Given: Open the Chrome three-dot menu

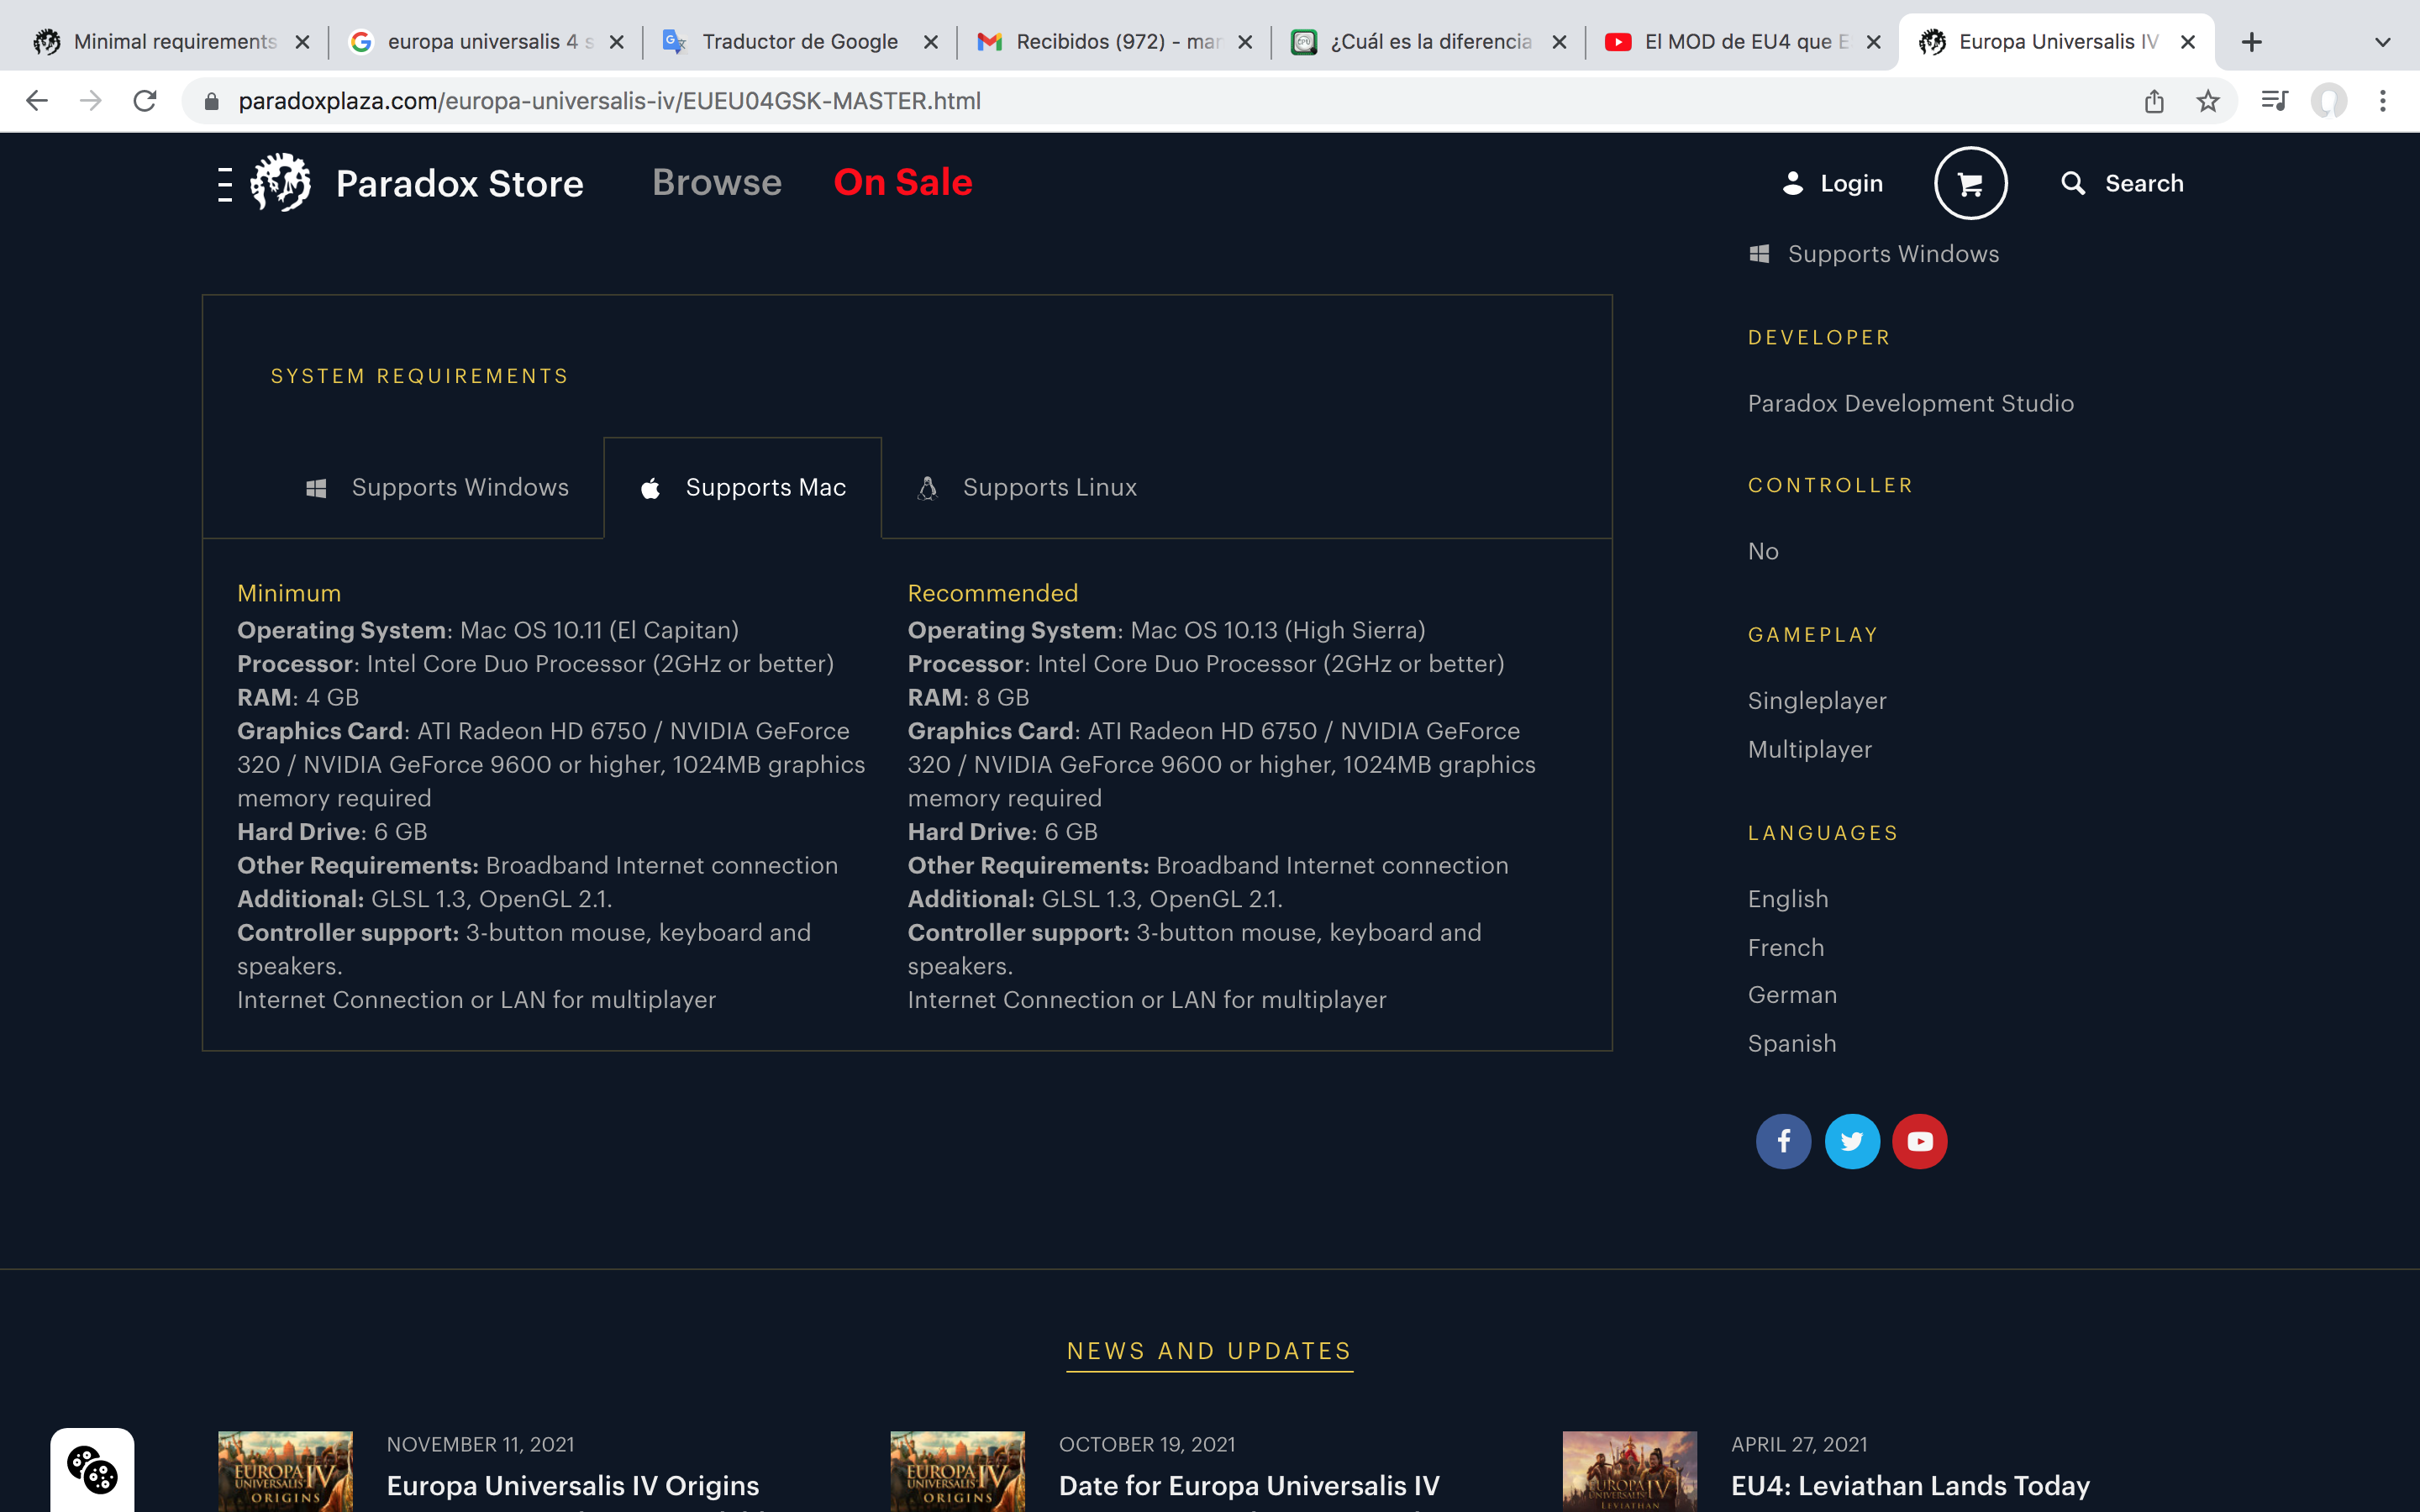Looking at the screenshot, I should [x=2383, y=101].
